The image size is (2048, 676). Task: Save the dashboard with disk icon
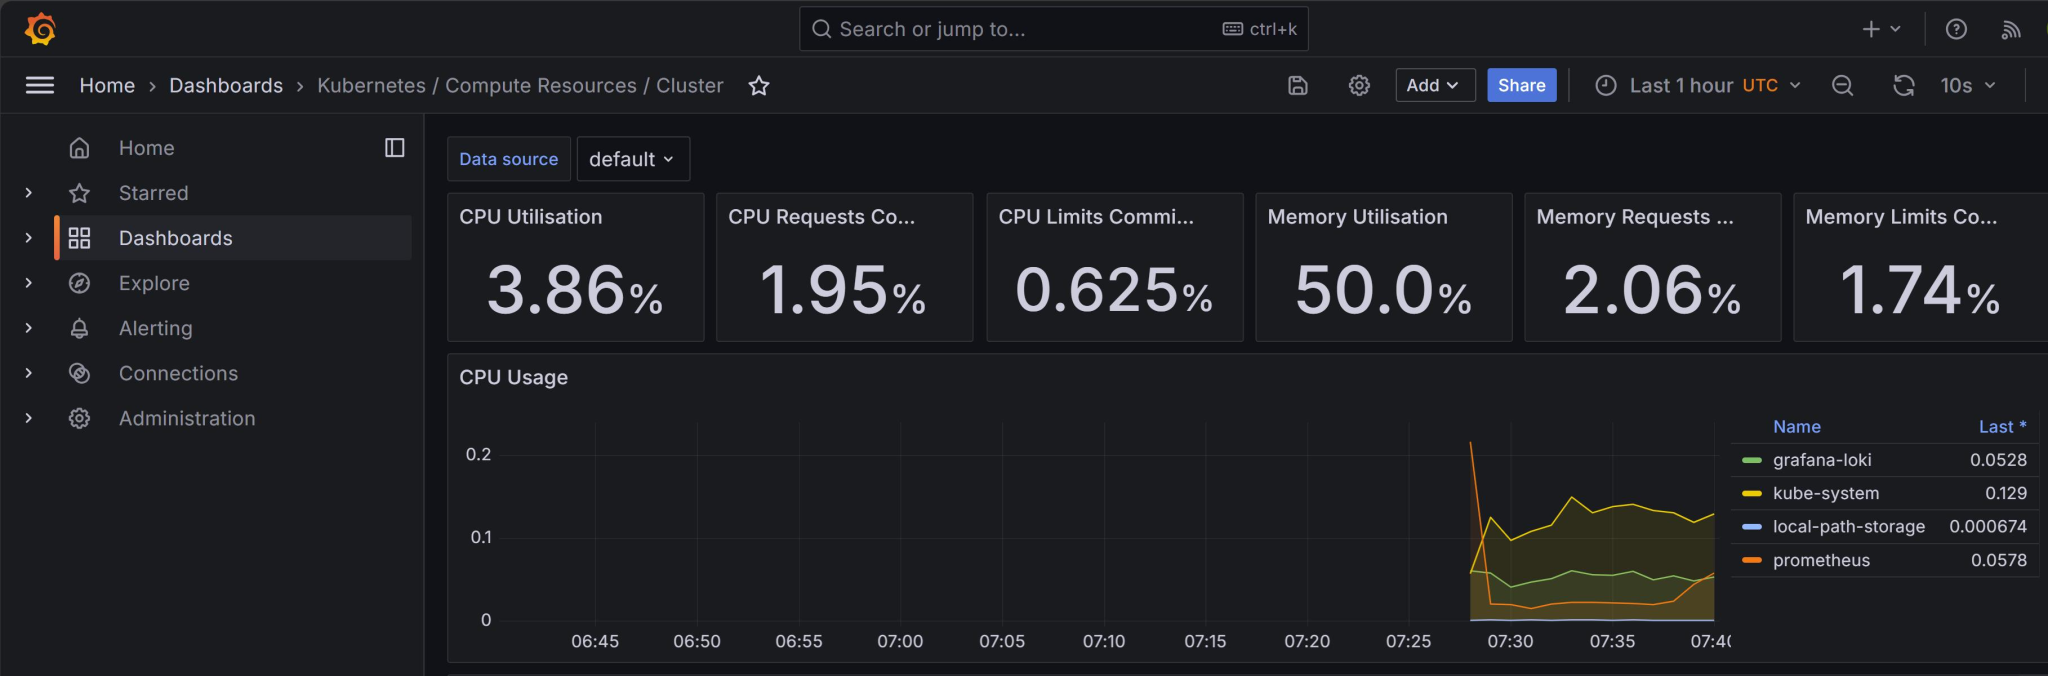pos(1298,86)
